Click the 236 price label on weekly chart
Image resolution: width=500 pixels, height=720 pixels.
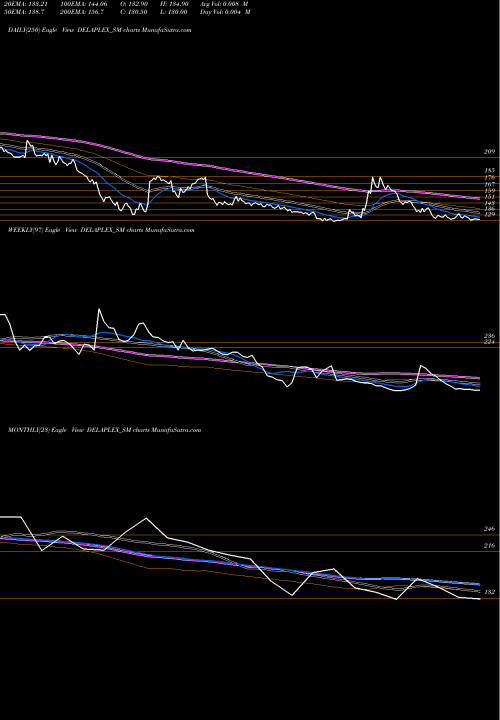click(489, 336)
